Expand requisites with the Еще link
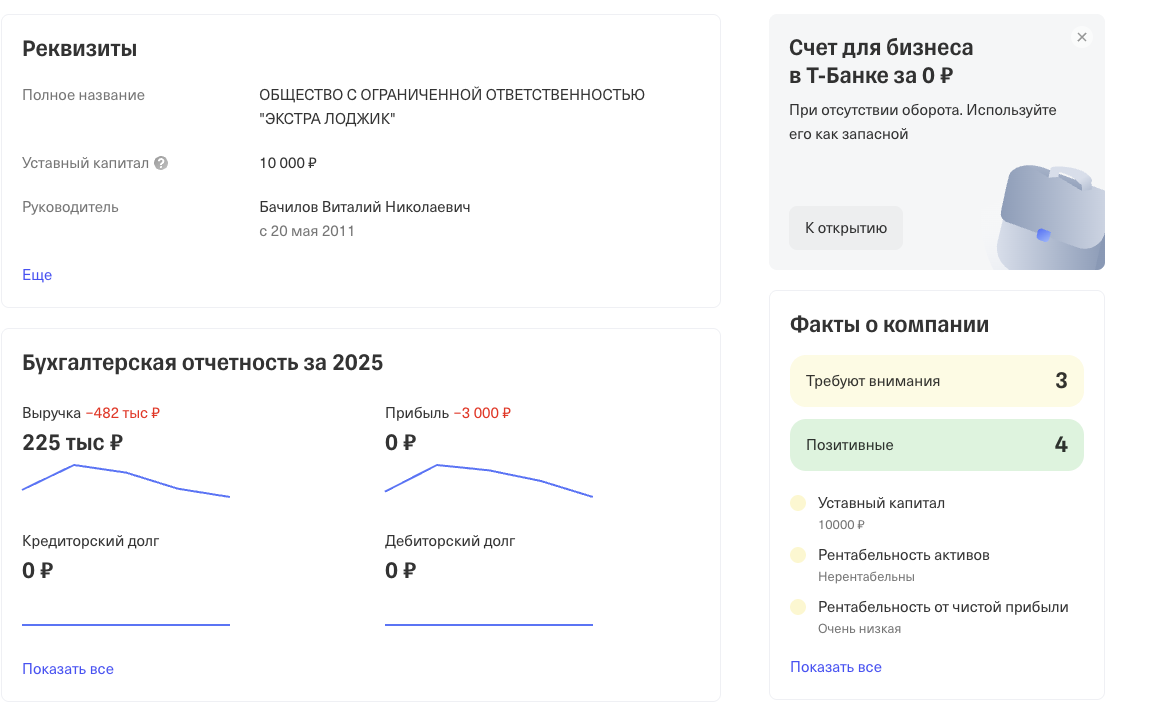The height and width of the screenshot is (717, 1158). coord(37,275)
